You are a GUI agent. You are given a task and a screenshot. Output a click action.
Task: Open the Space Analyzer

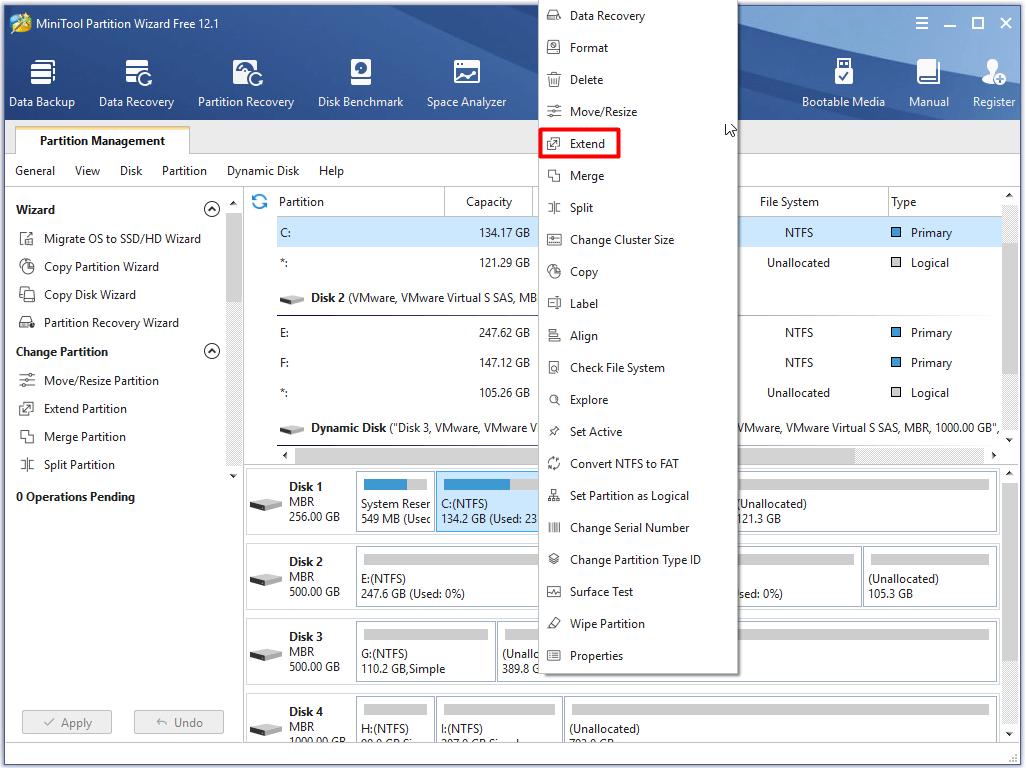tap(466, 82)
